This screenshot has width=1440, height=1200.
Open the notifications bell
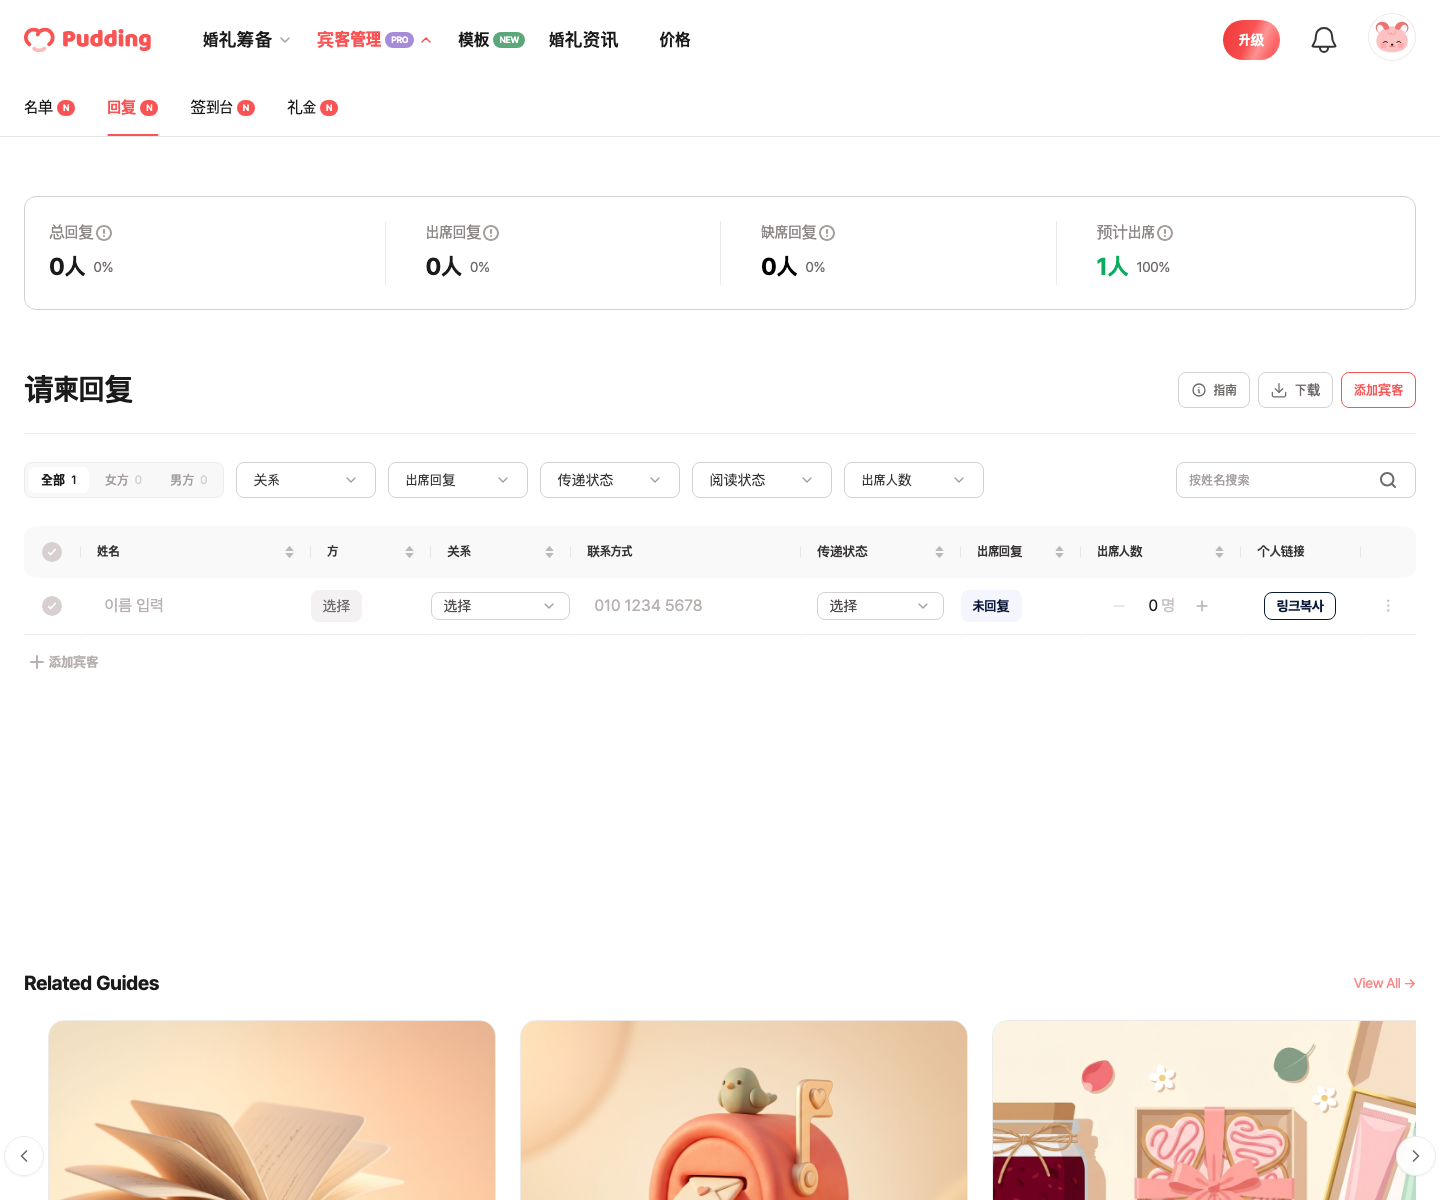[x=1324, y=40]
